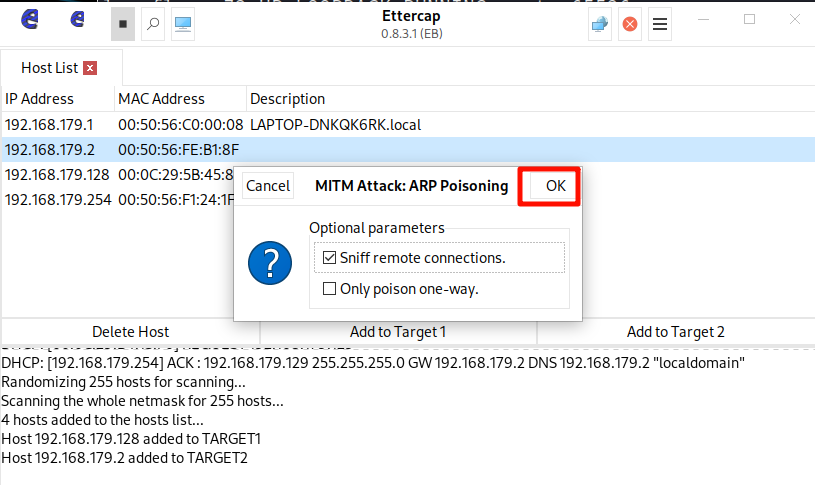Click the scan for hosts magnifier icon
Viewport: 815px width, 485px height.
(x=152, y=23)
